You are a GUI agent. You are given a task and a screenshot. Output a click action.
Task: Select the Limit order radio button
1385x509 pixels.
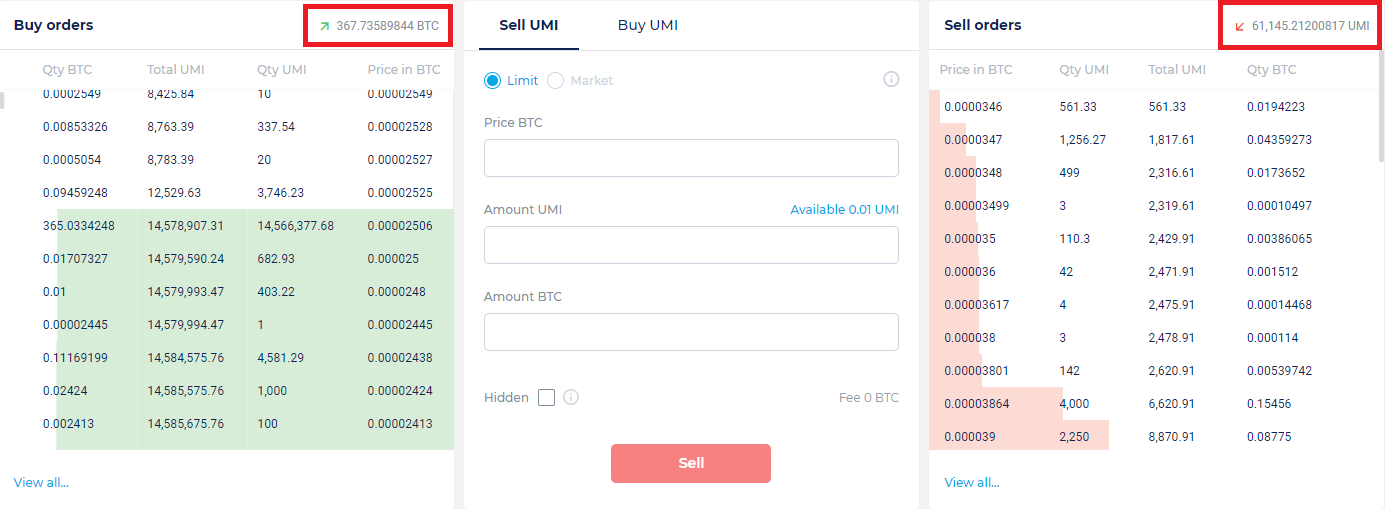(x=492, y=80)
